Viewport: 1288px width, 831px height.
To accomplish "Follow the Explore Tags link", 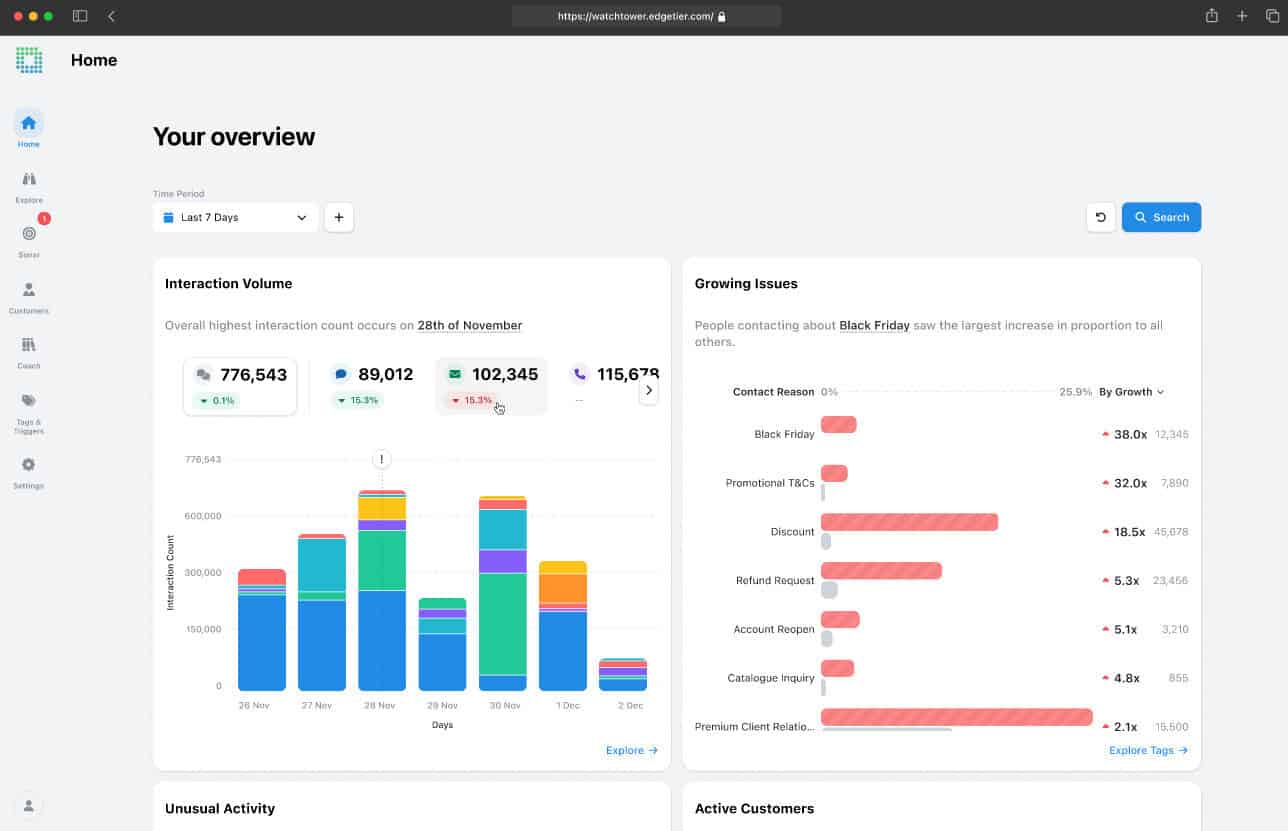I will [x=1149, y=750].
